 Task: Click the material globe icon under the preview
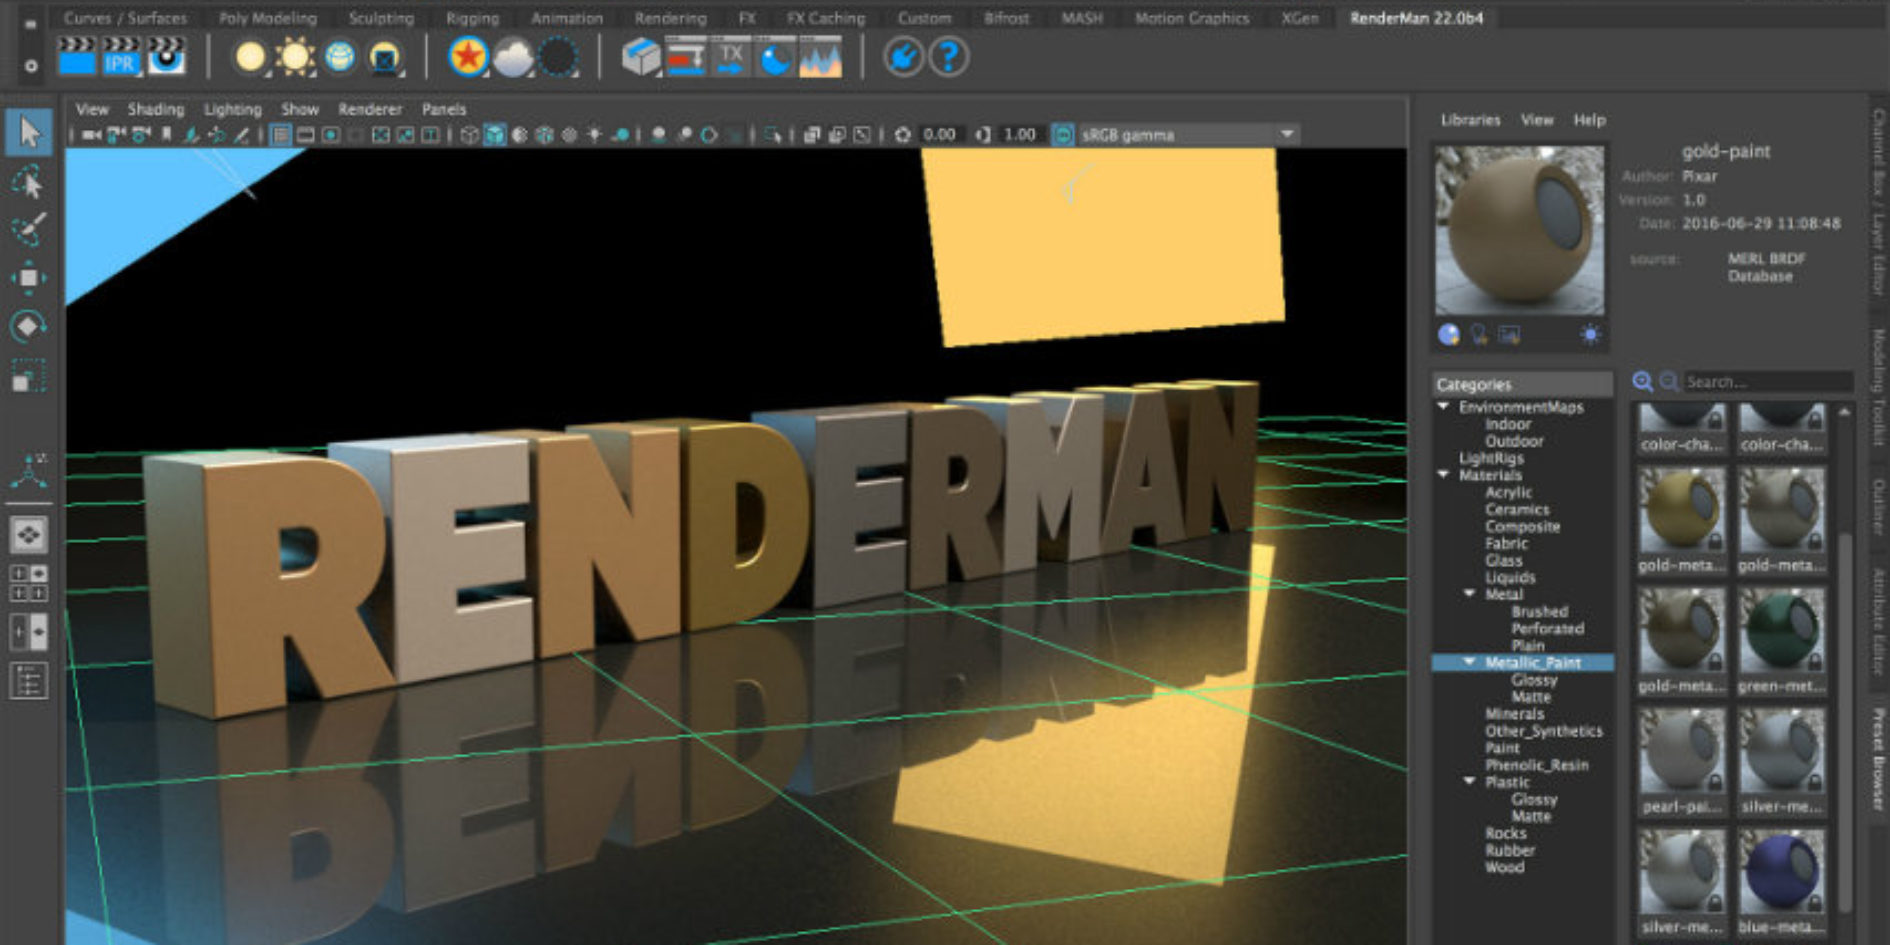pos(1448,334)
